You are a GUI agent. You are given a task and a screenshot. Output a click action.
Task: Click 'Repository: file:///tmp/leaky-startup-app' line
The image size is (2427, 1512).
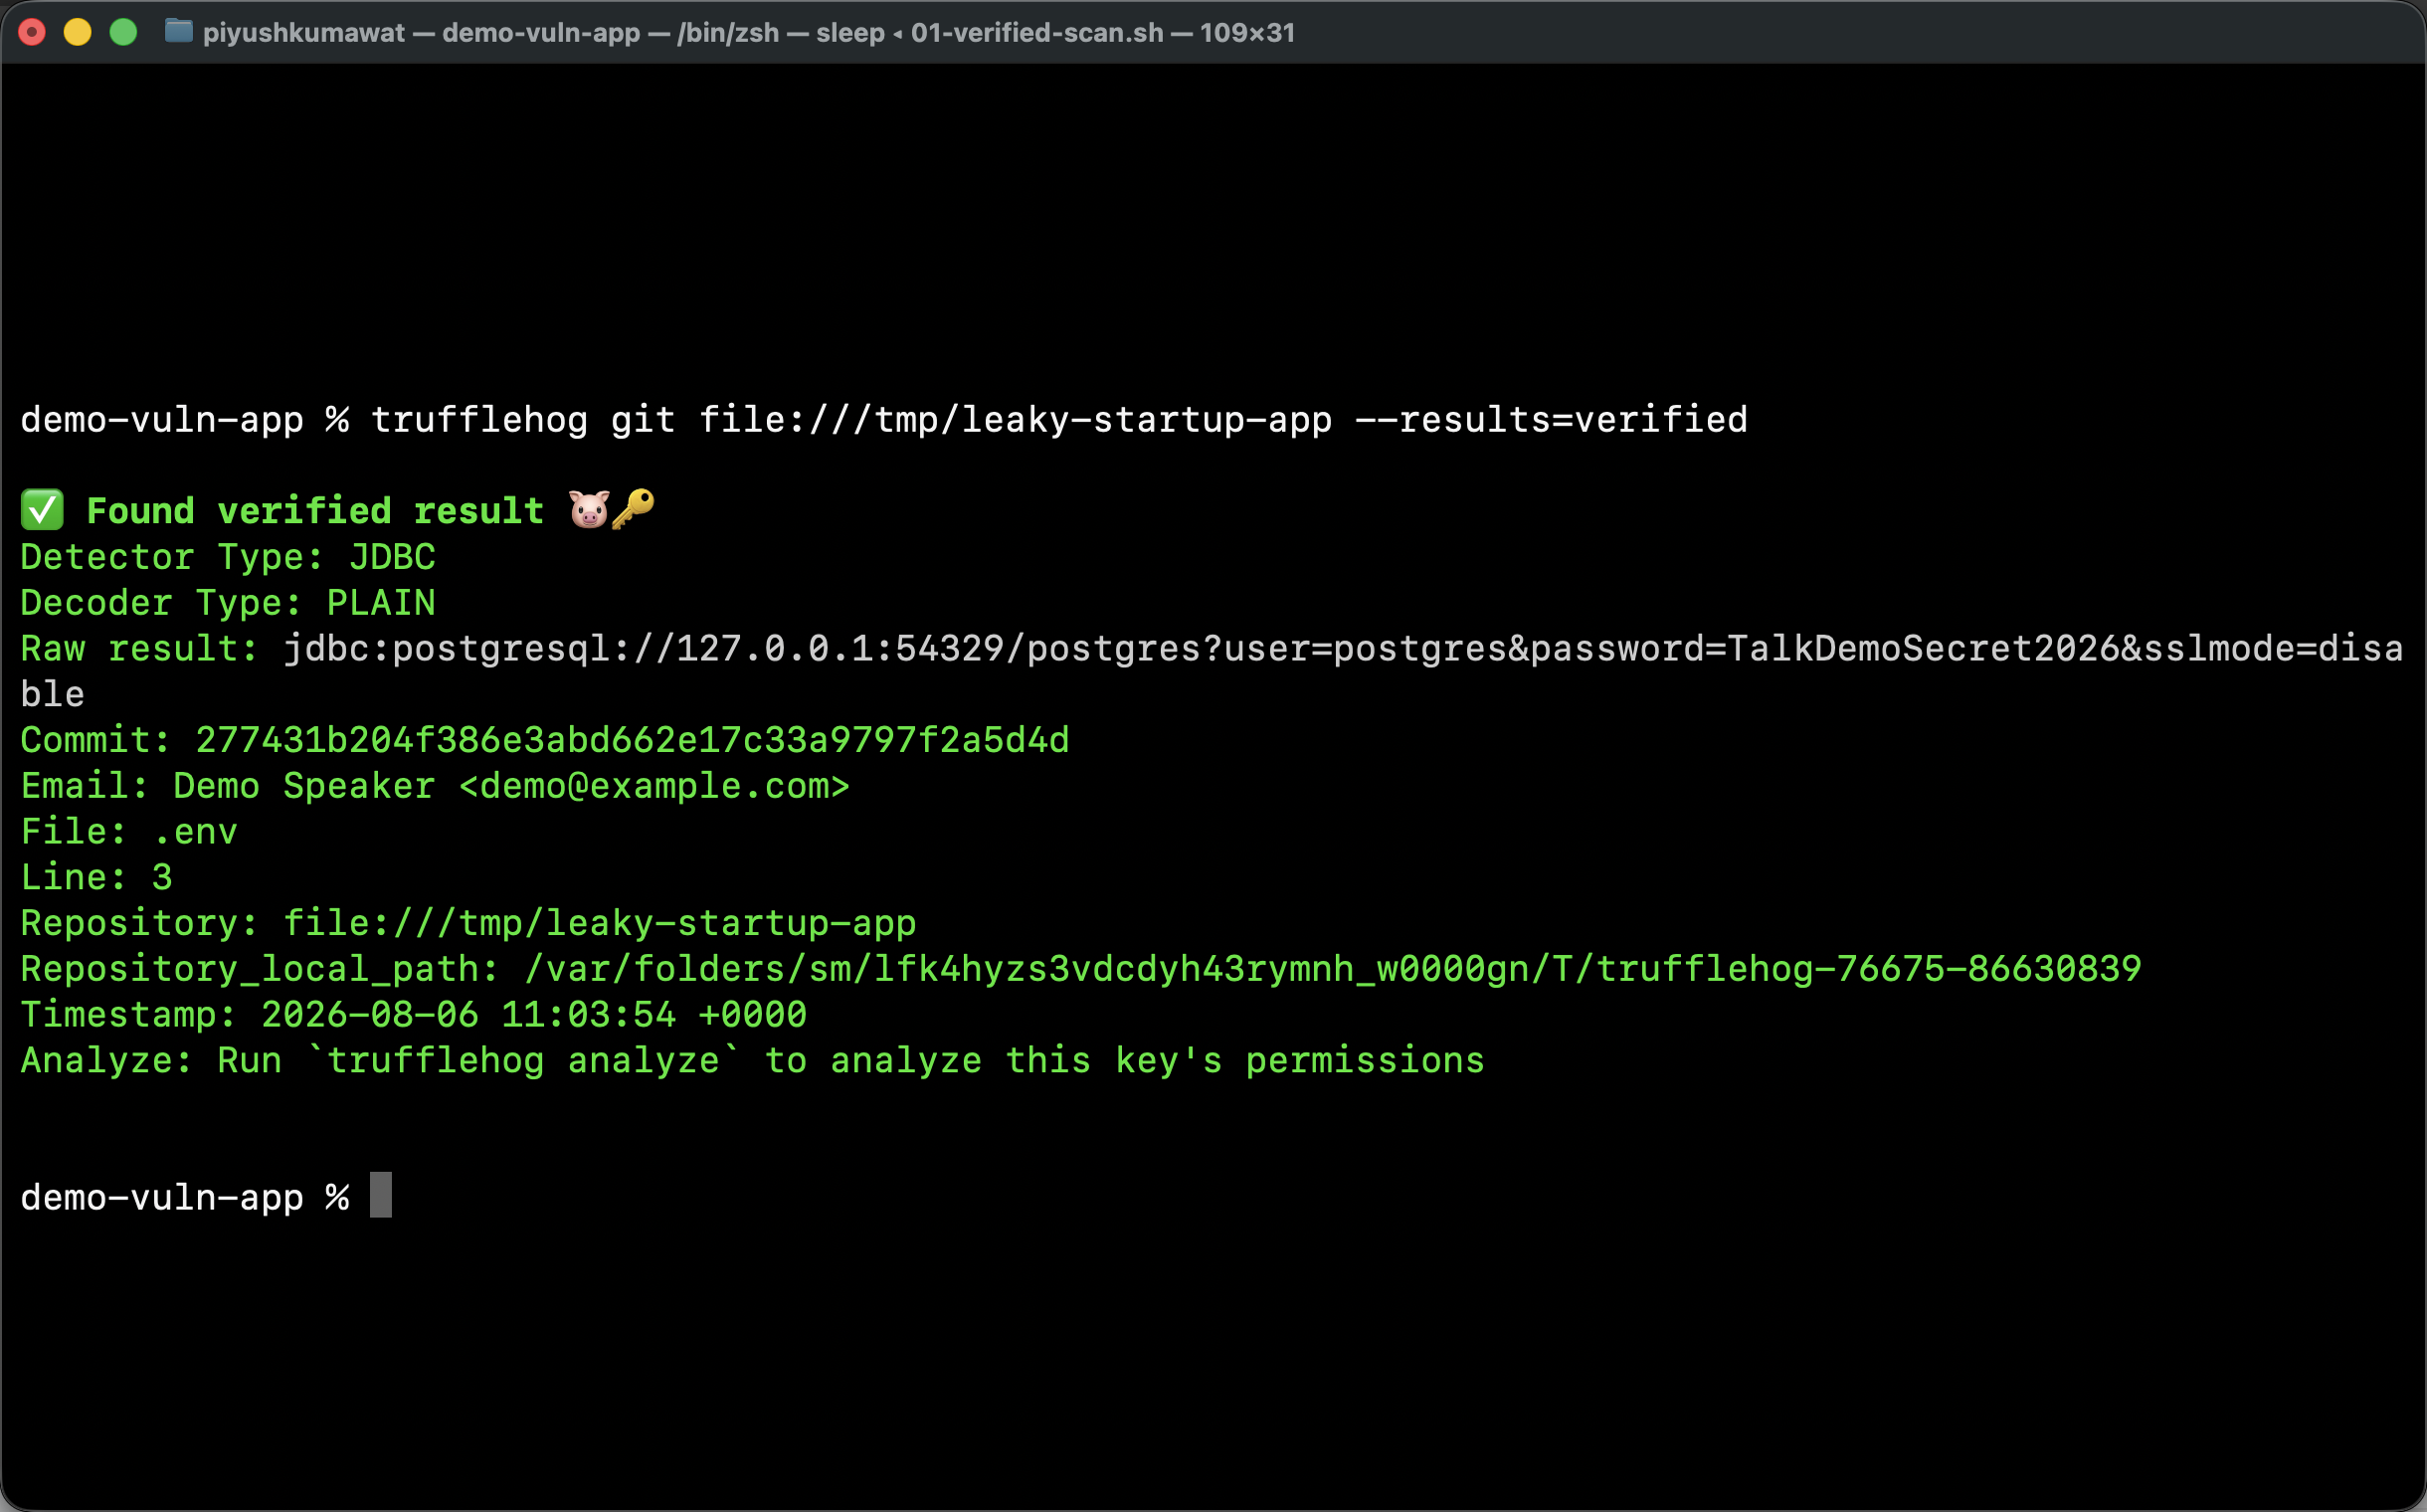[468, 923]
